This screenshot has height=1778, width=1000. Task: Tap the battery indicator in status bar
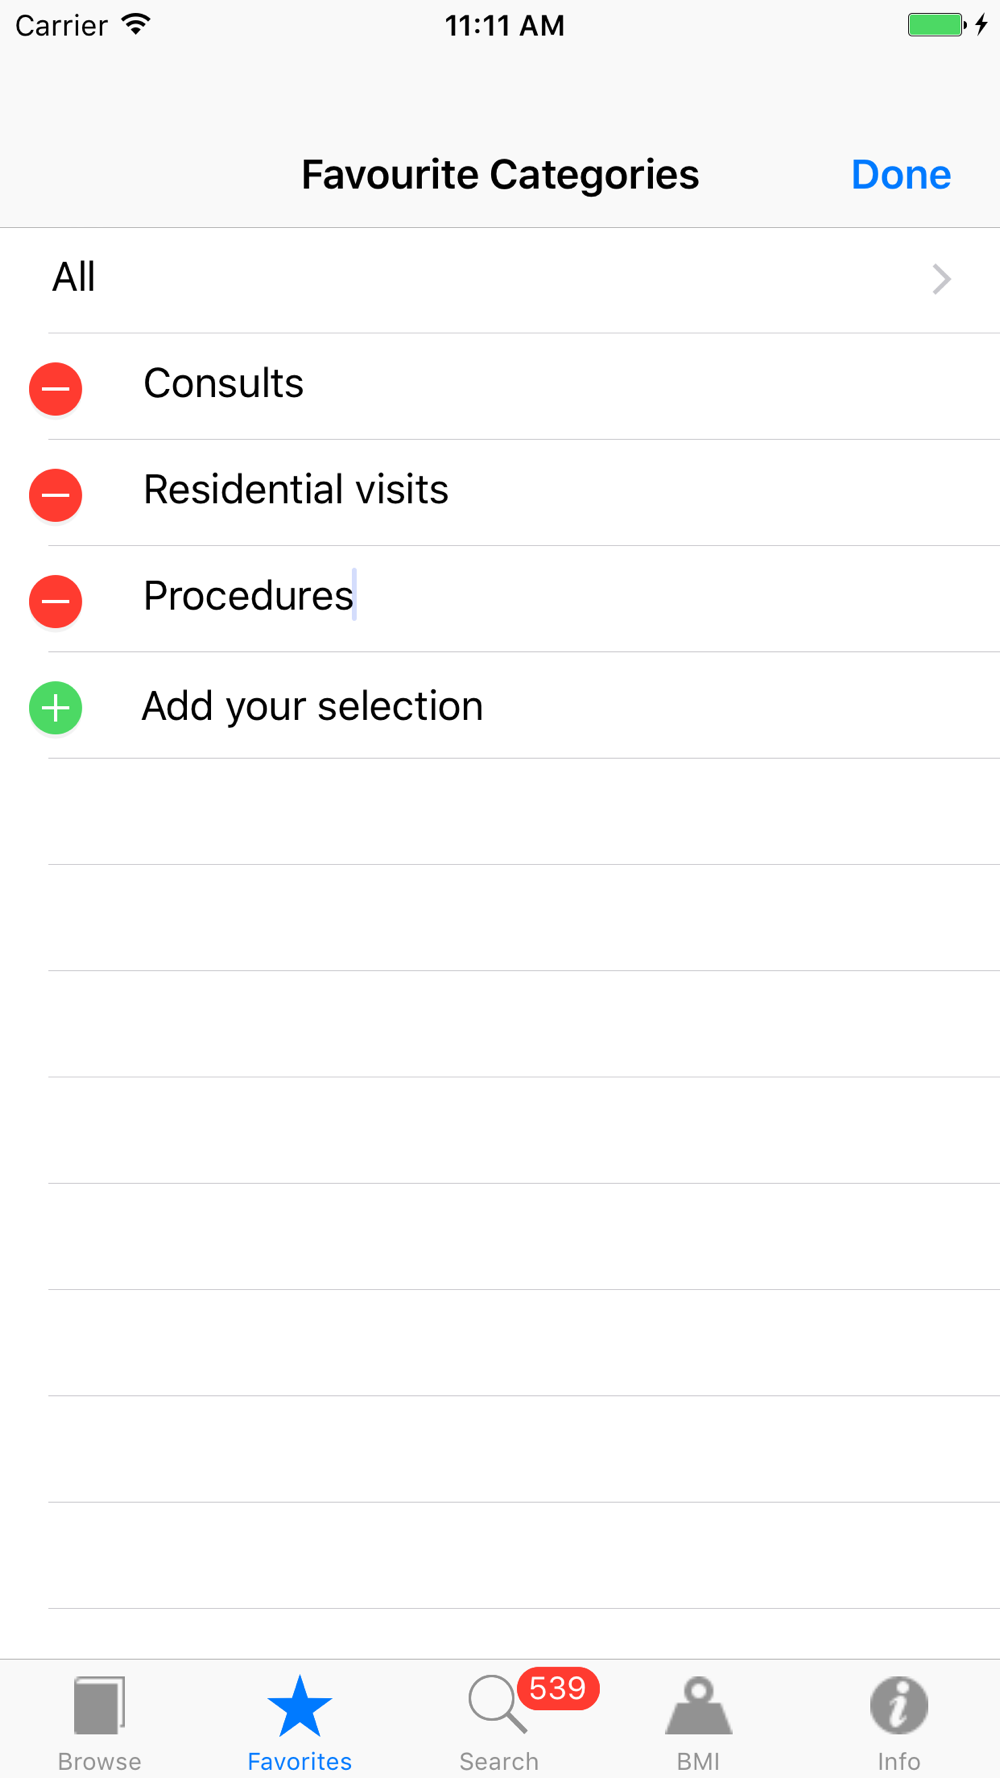point(935,25)
